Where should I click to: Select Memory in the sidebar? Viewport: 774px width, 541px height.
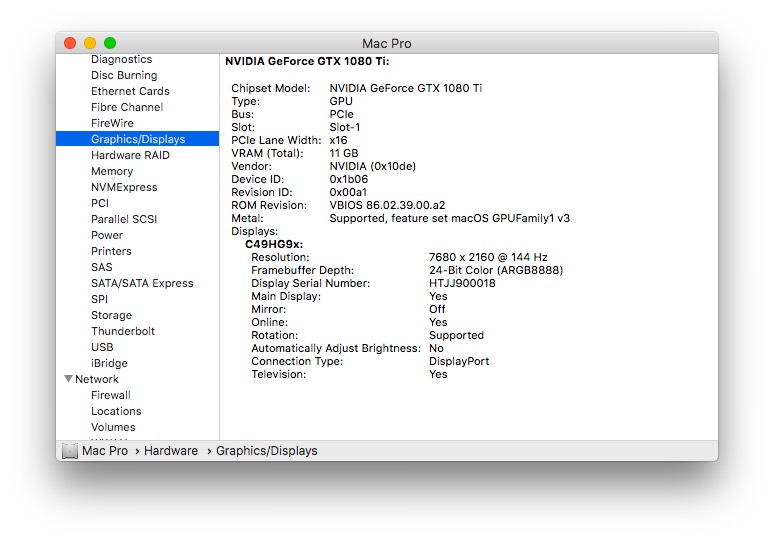coord(112,171)
